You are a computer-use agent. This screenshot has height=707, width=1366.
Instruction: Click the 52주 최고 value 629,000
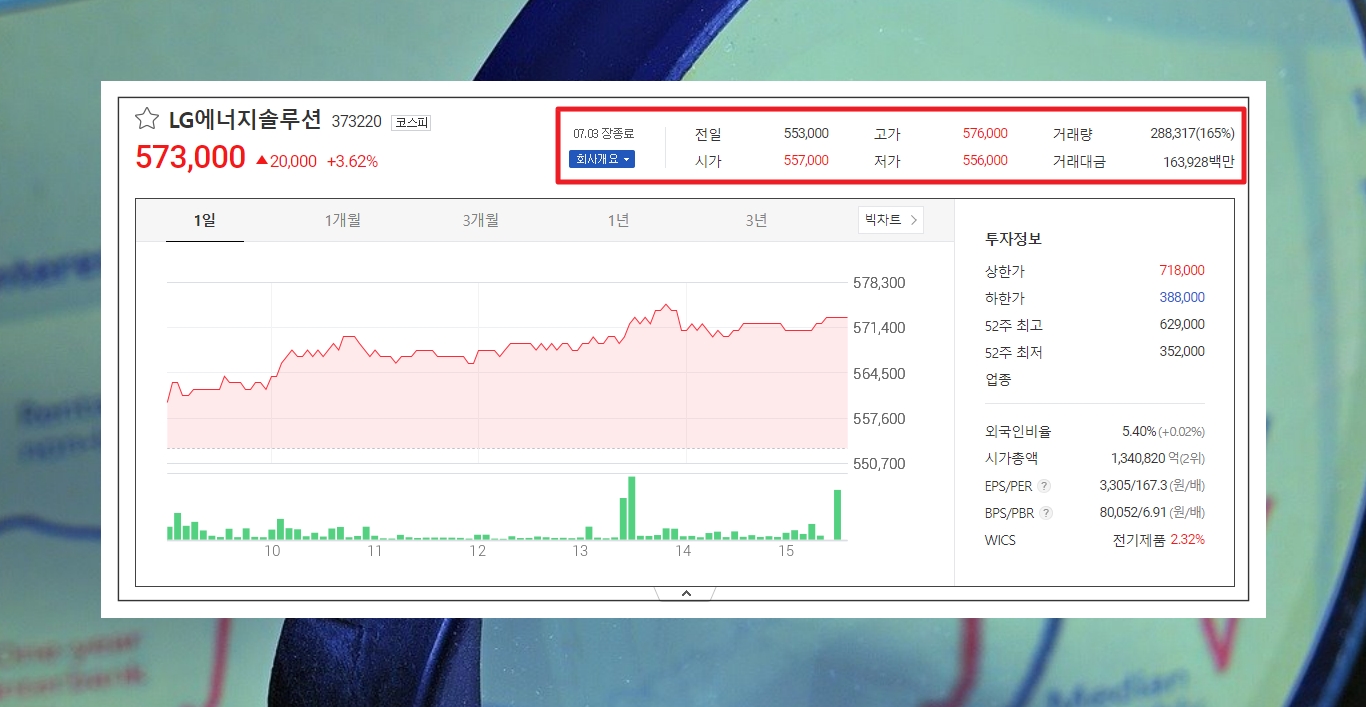[1182, 324]
